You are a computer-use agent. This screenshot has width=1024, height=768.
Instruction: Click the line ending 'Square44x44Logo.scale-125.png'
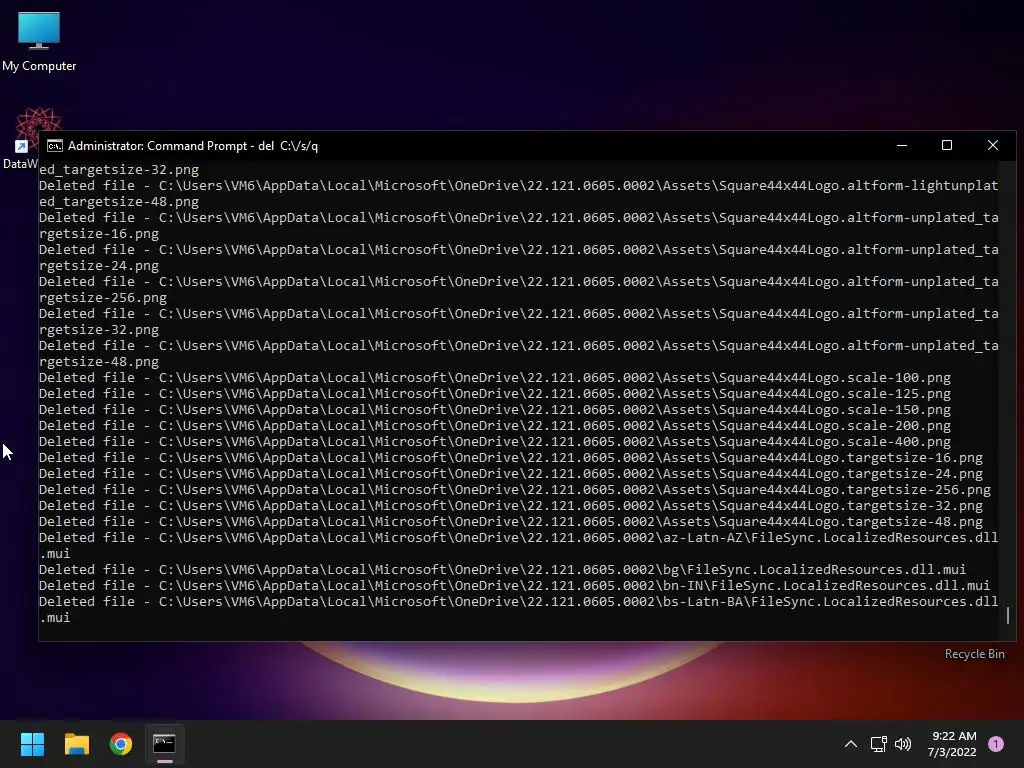(x=494, y=394)
